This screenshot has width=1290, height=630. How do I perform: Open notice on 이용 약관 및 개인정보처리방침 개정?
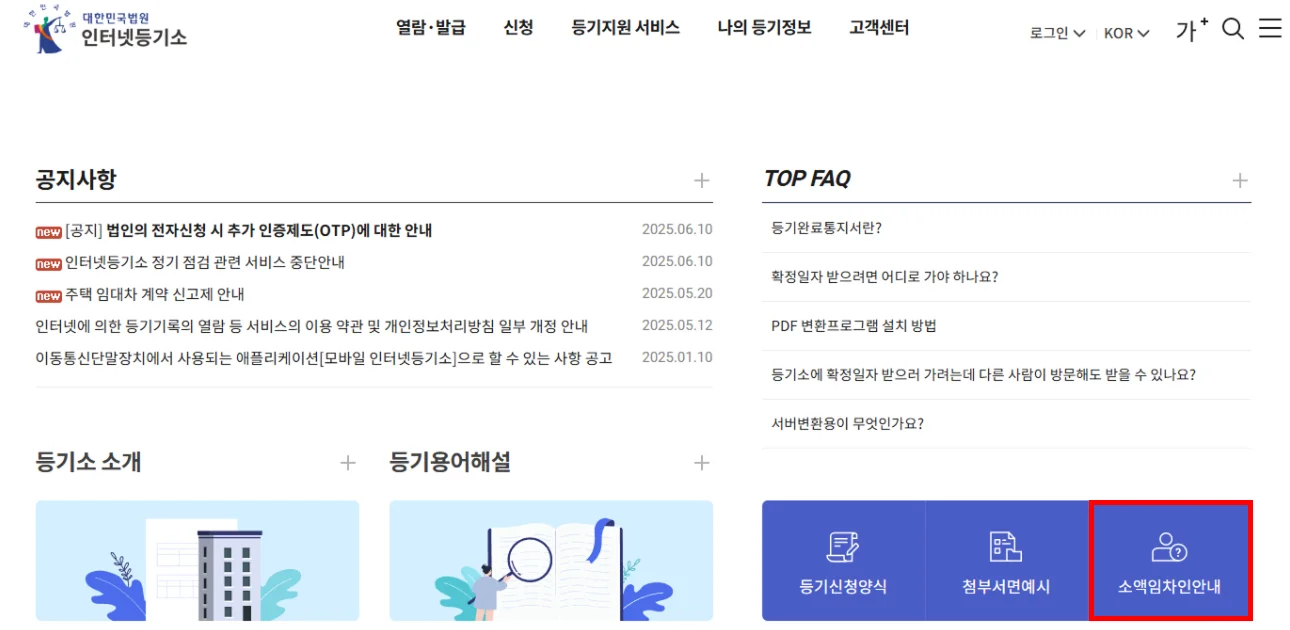[312, 326]
